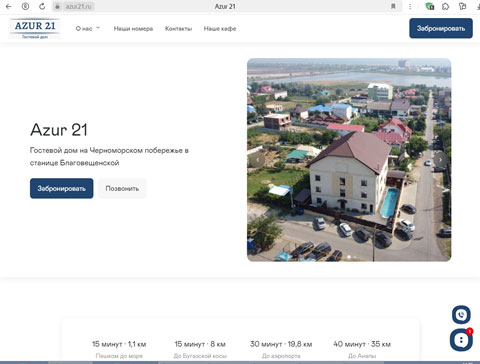
Task: Expand the "О нас" dropdown menu
Action: point(88,29)
